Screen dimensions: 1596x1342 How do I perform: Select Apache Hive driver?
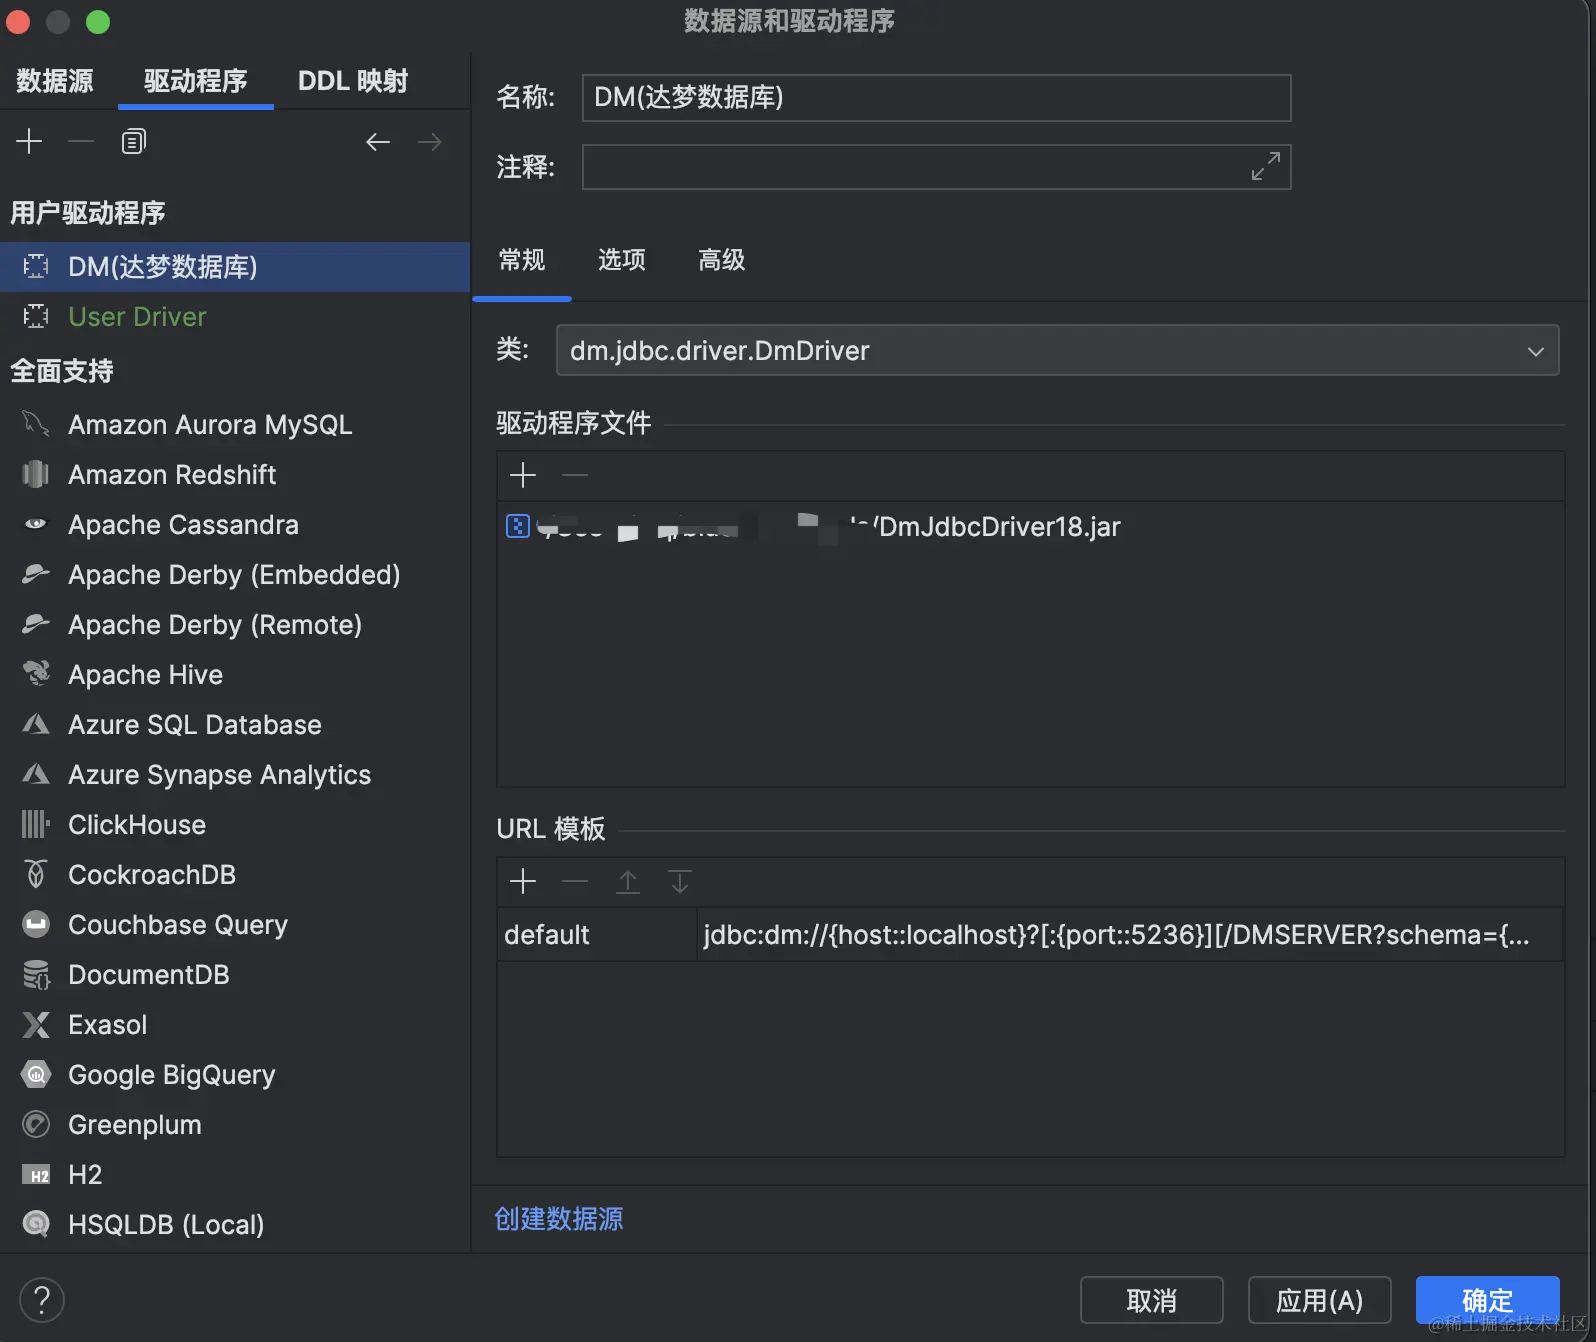coord(235,674)
